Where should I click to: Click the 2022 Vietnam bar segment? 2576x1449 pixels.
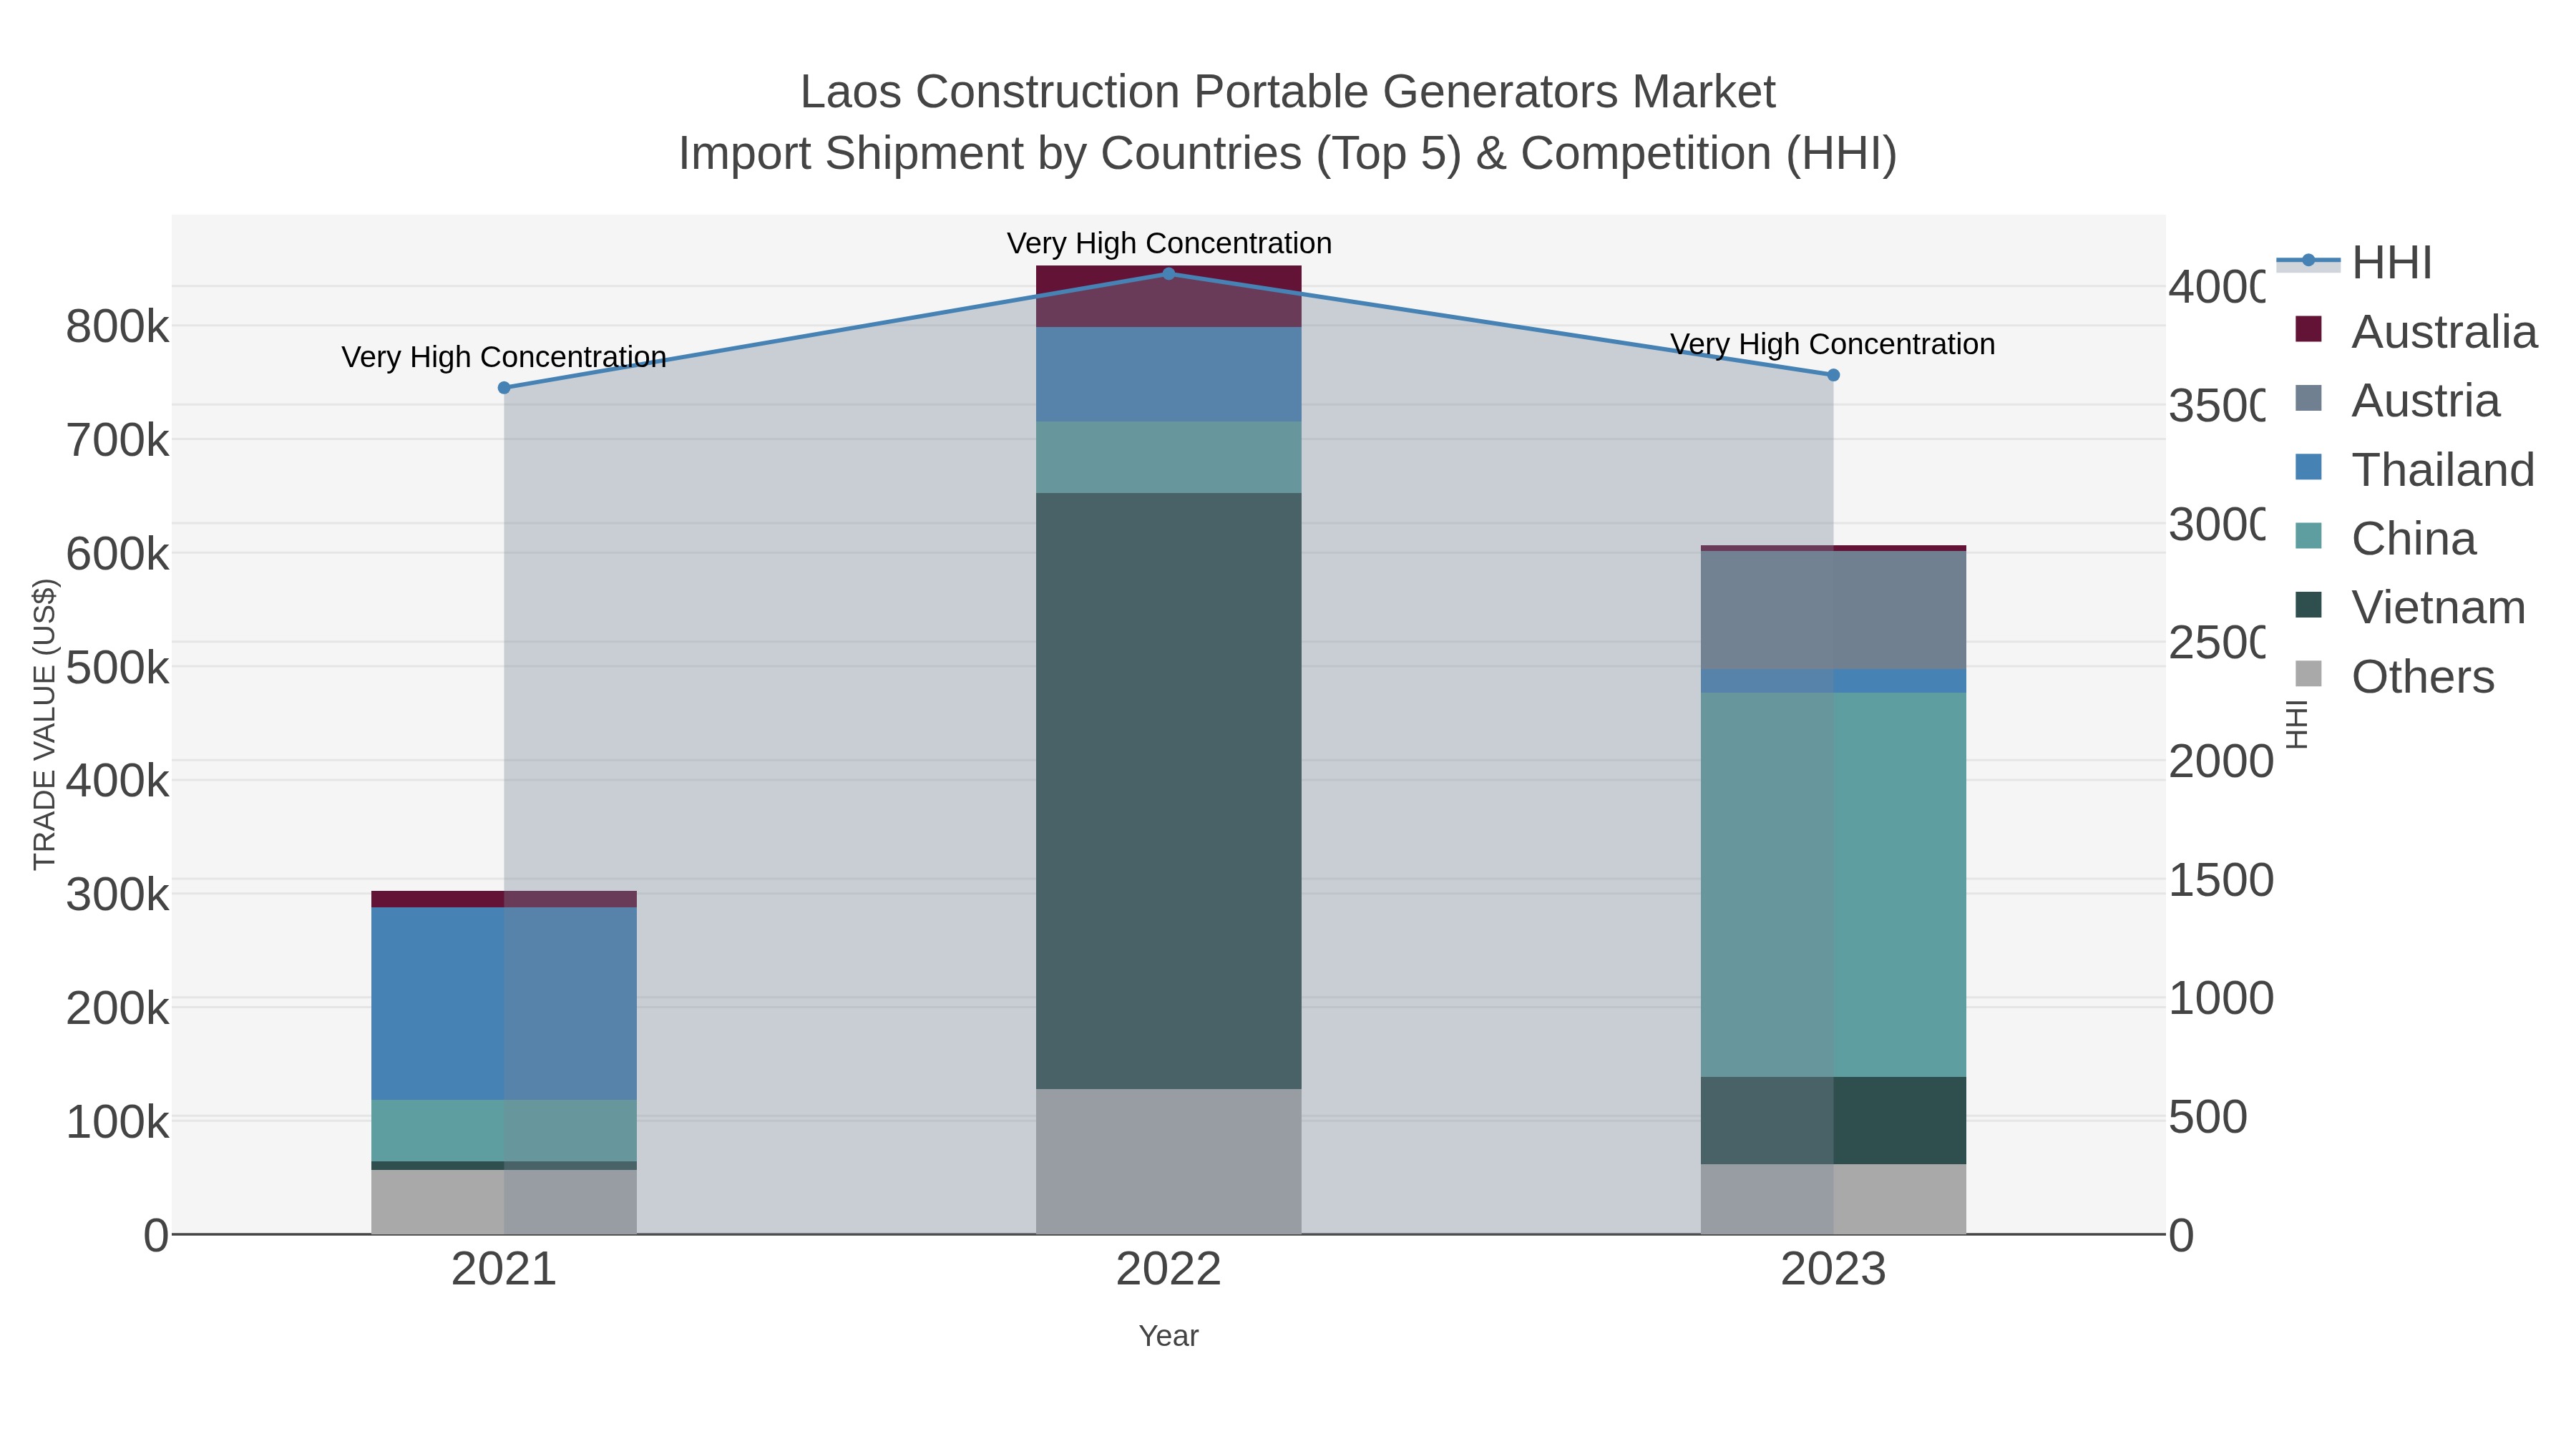[x=1168, y=791]
